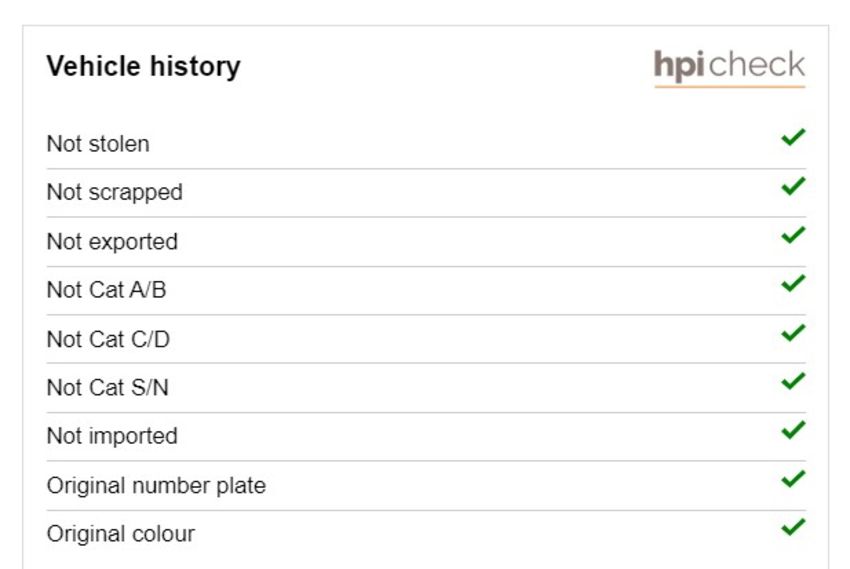This screenshot has height=569, width=850.
Task: Click the checkmark for Not Cat S/N
Action: coord(793,381)
